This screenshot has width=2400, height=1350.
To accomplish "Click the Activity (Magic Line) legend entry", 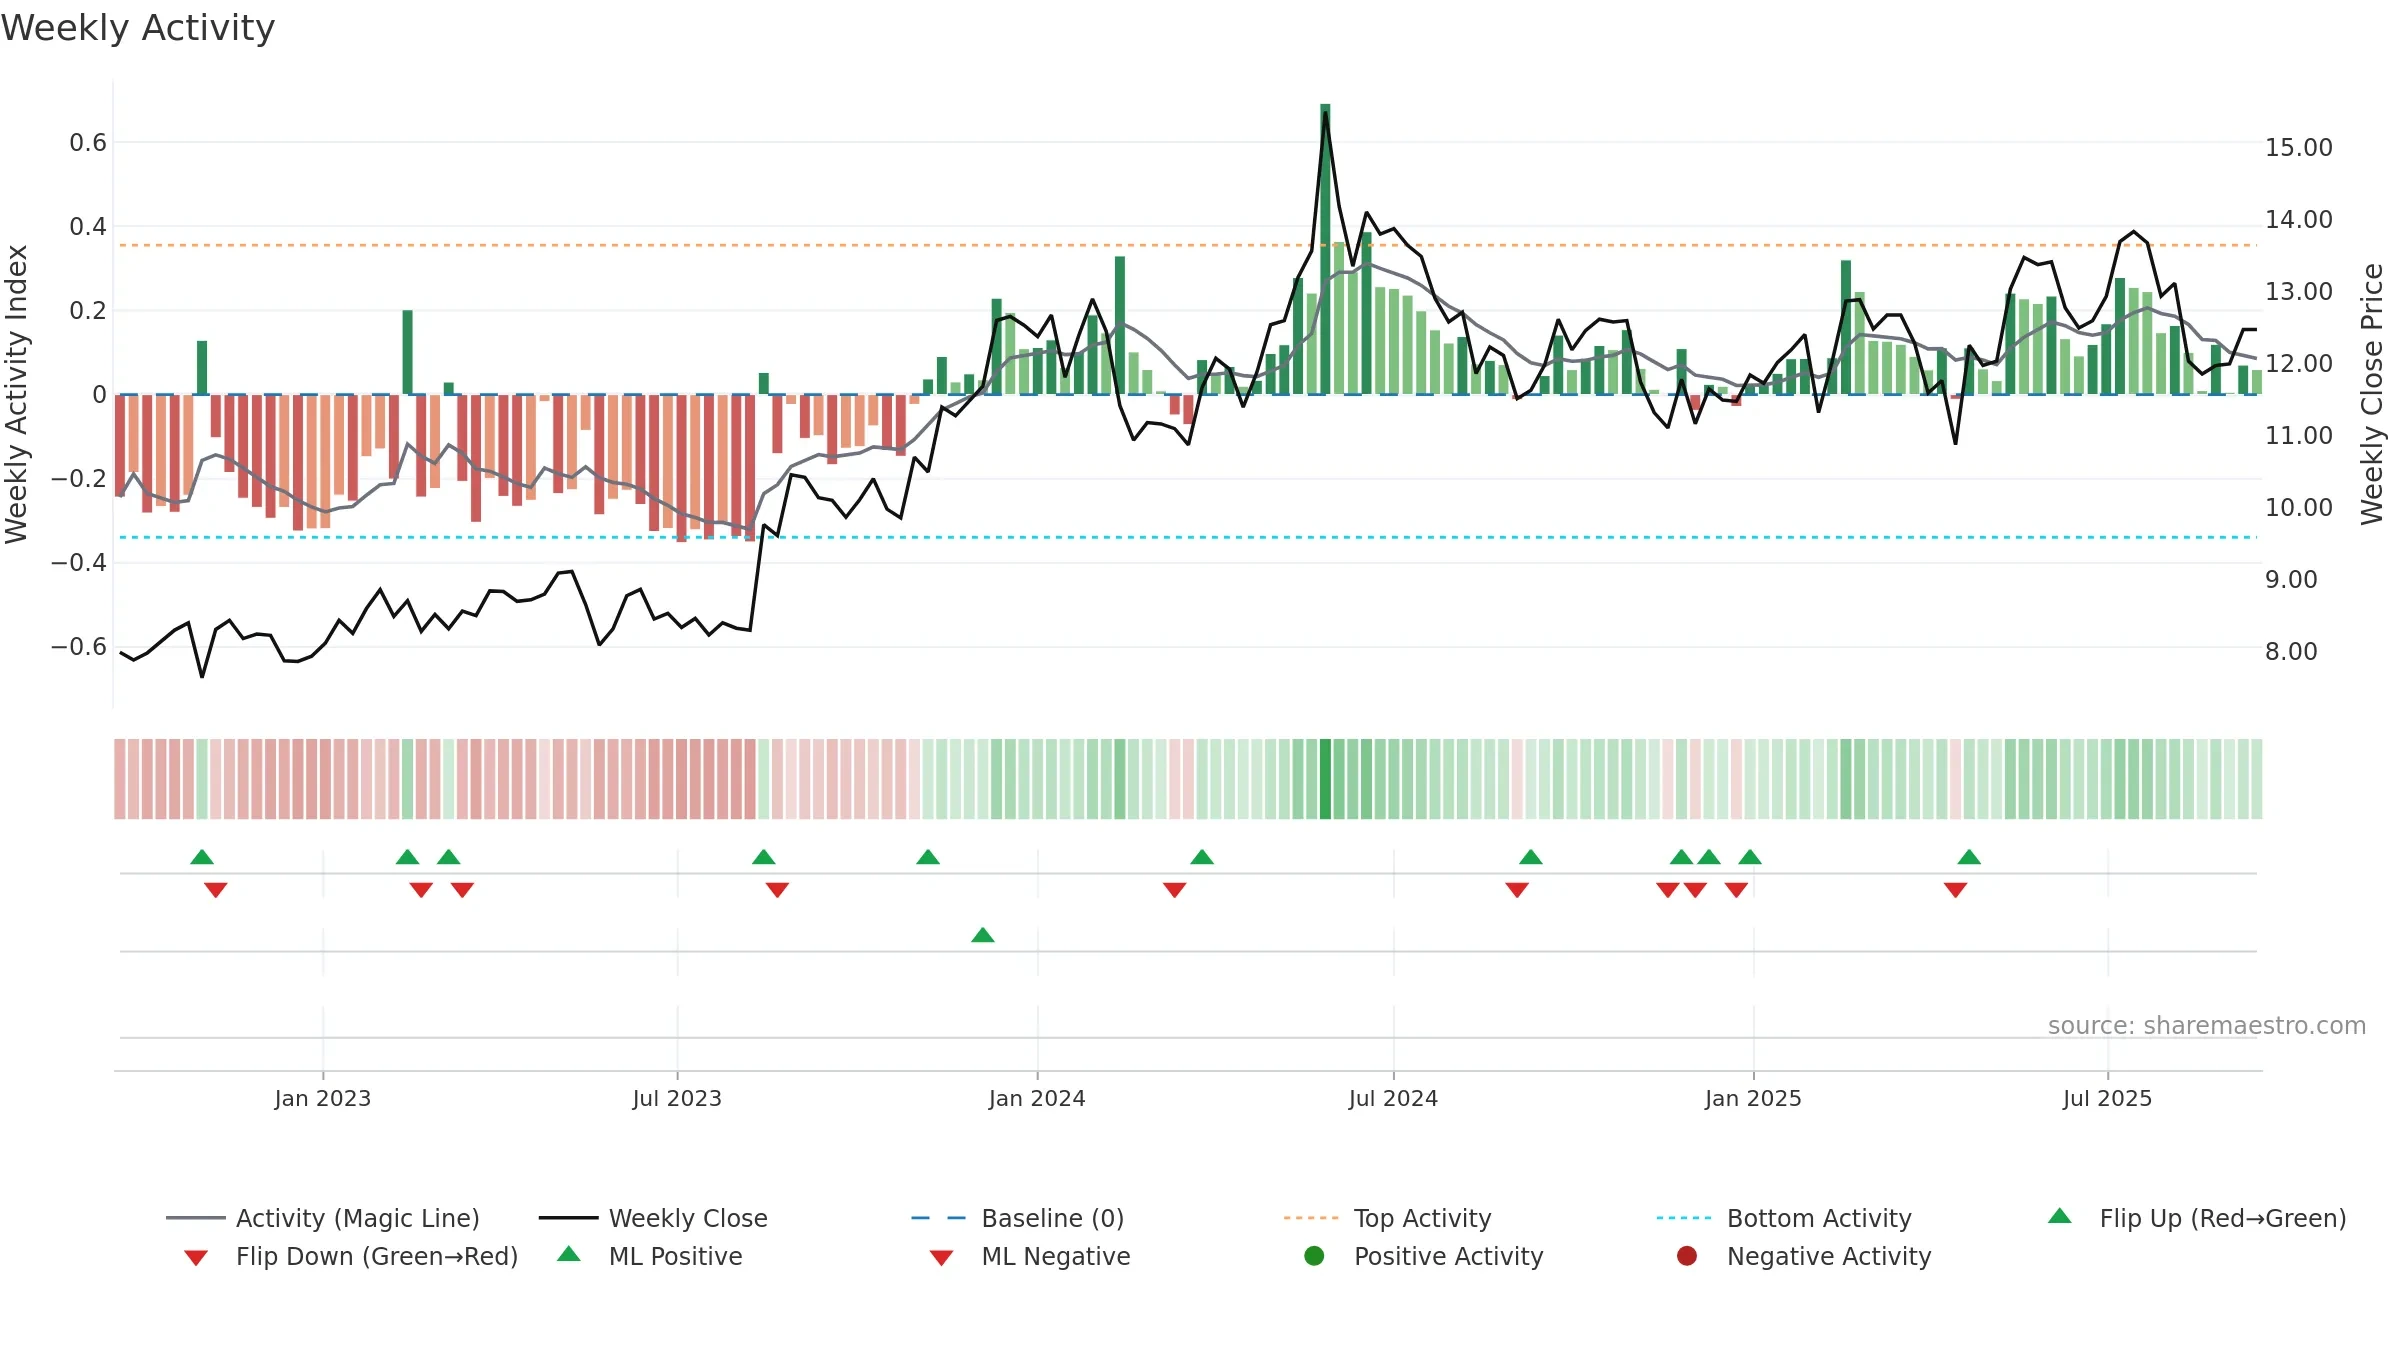I will (x=323, y=1218).
